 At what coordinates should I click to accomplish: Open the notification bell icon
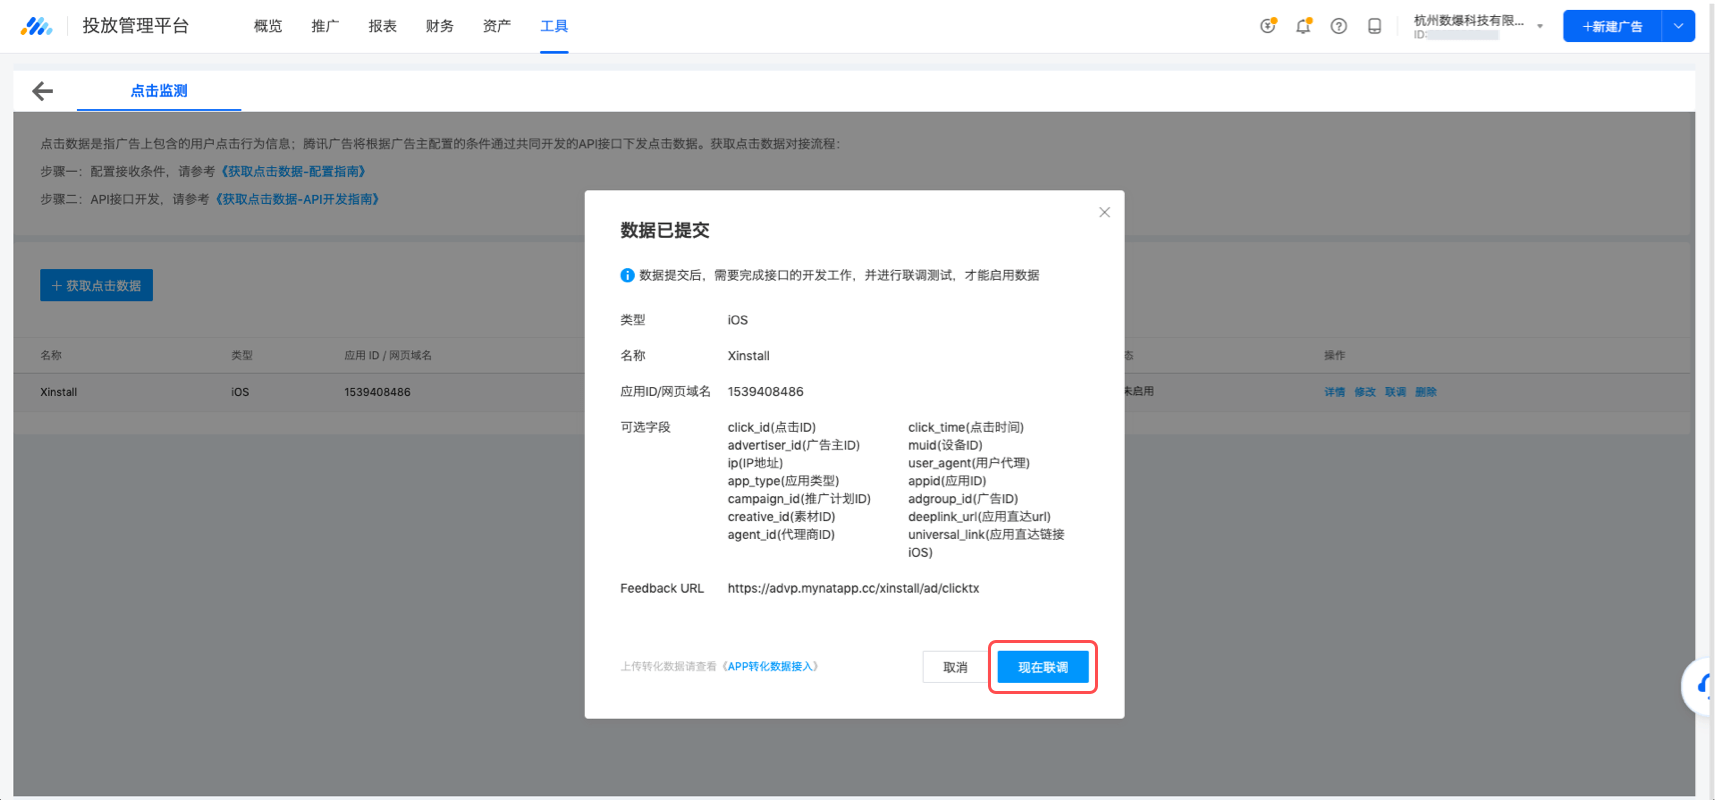[x=1303, y=26]
